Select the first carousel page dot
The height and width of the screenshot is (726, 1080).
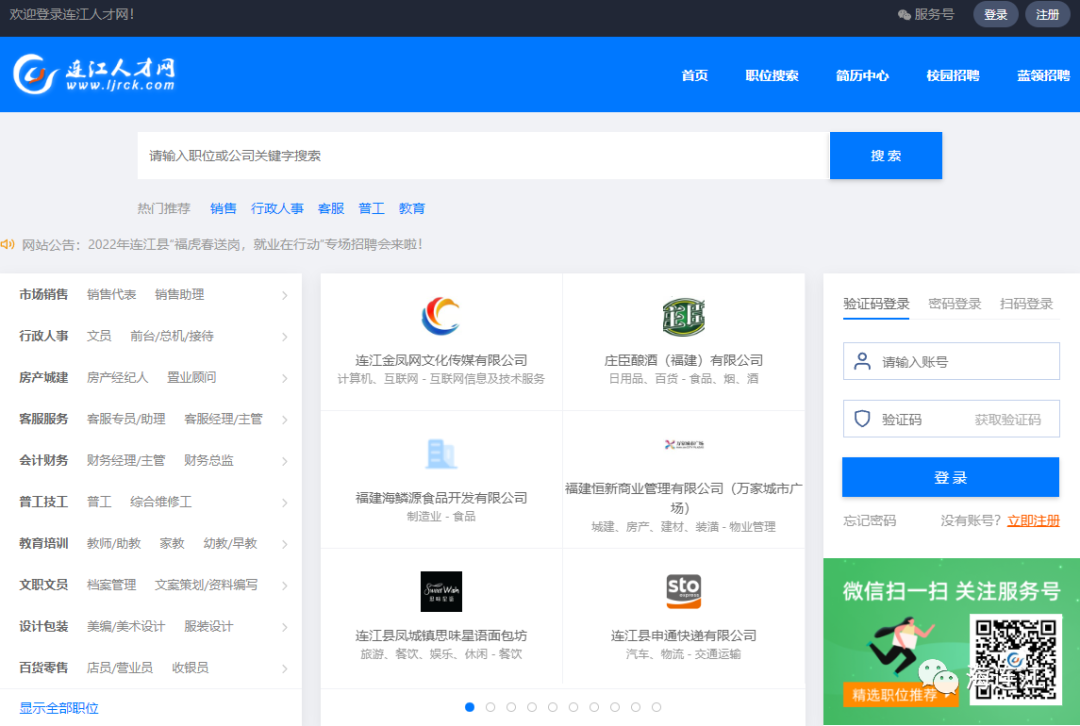tap(470, 707)
